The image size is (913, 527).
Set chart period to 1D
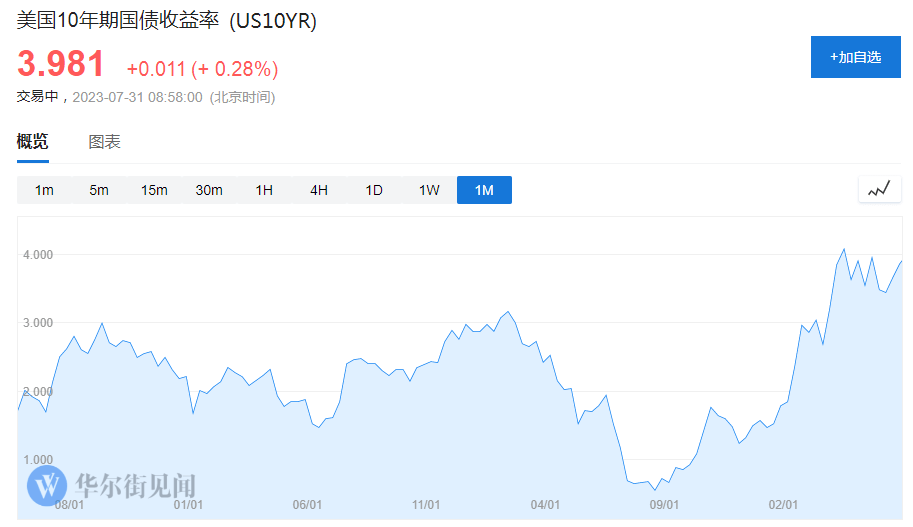click(374, 190)
